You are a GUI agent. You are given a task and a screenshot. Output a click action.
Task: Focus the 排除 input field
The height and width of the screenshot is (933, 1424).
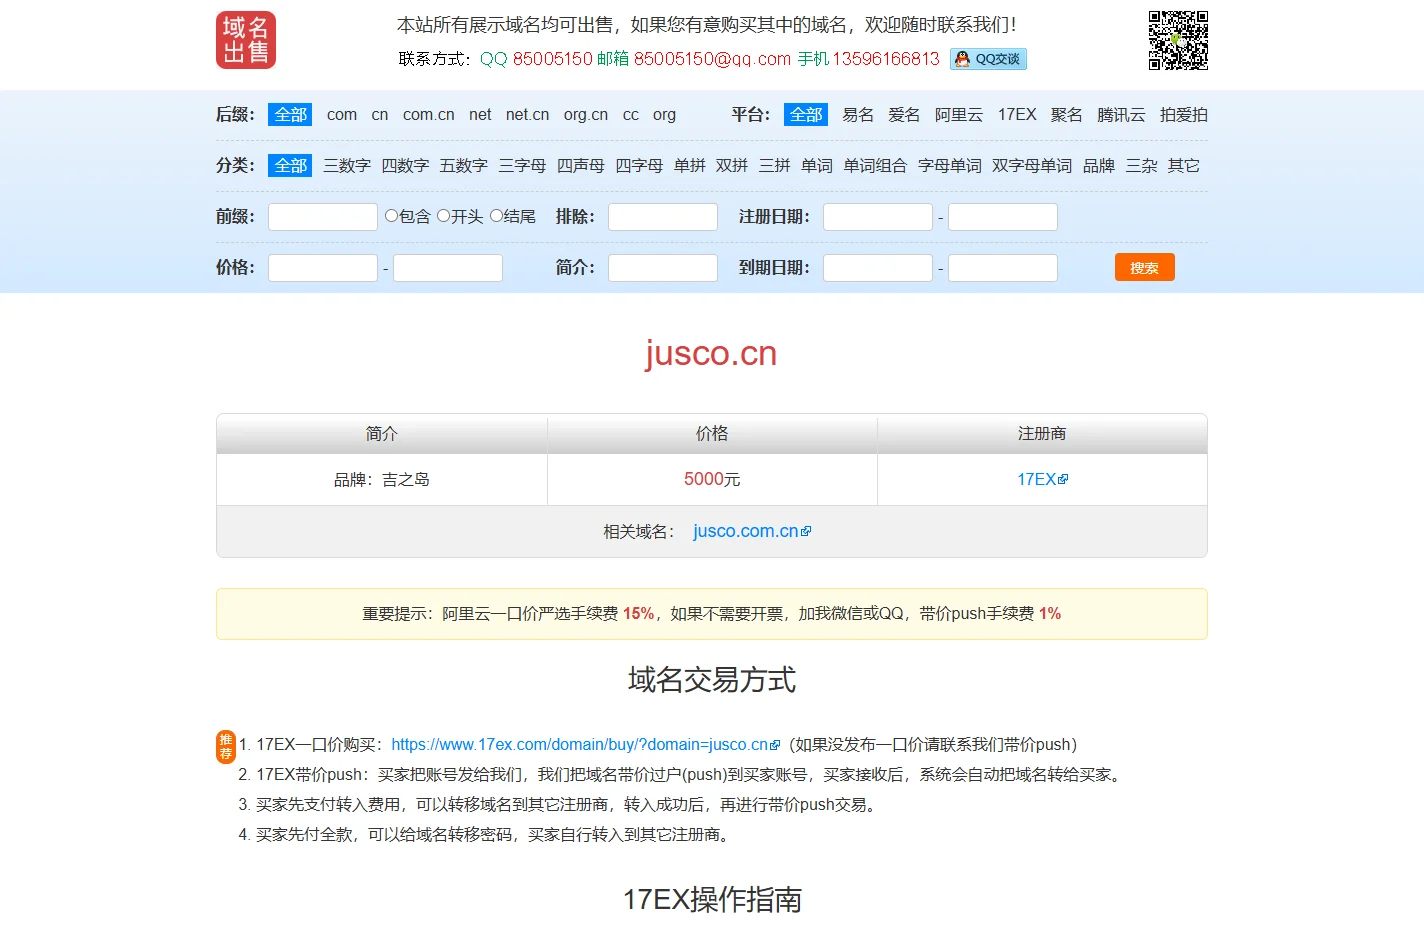click(663, 217)
